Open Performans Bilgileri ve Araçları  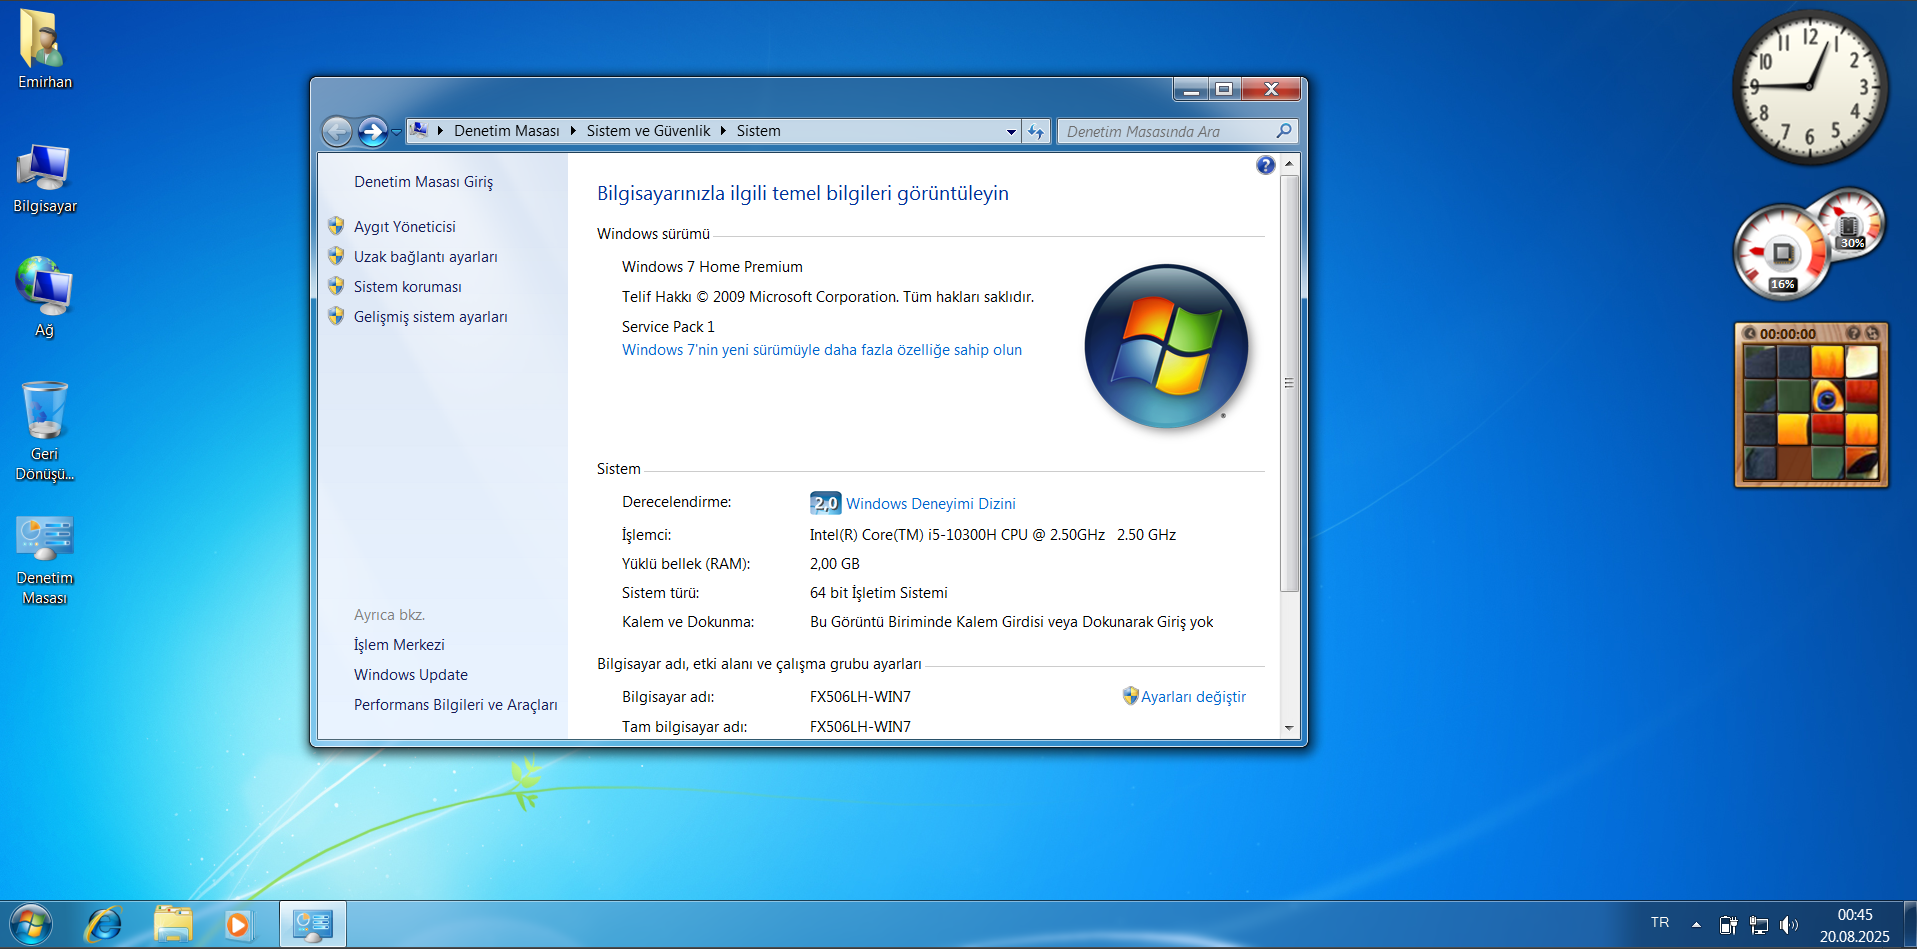[x=455, y=705]
